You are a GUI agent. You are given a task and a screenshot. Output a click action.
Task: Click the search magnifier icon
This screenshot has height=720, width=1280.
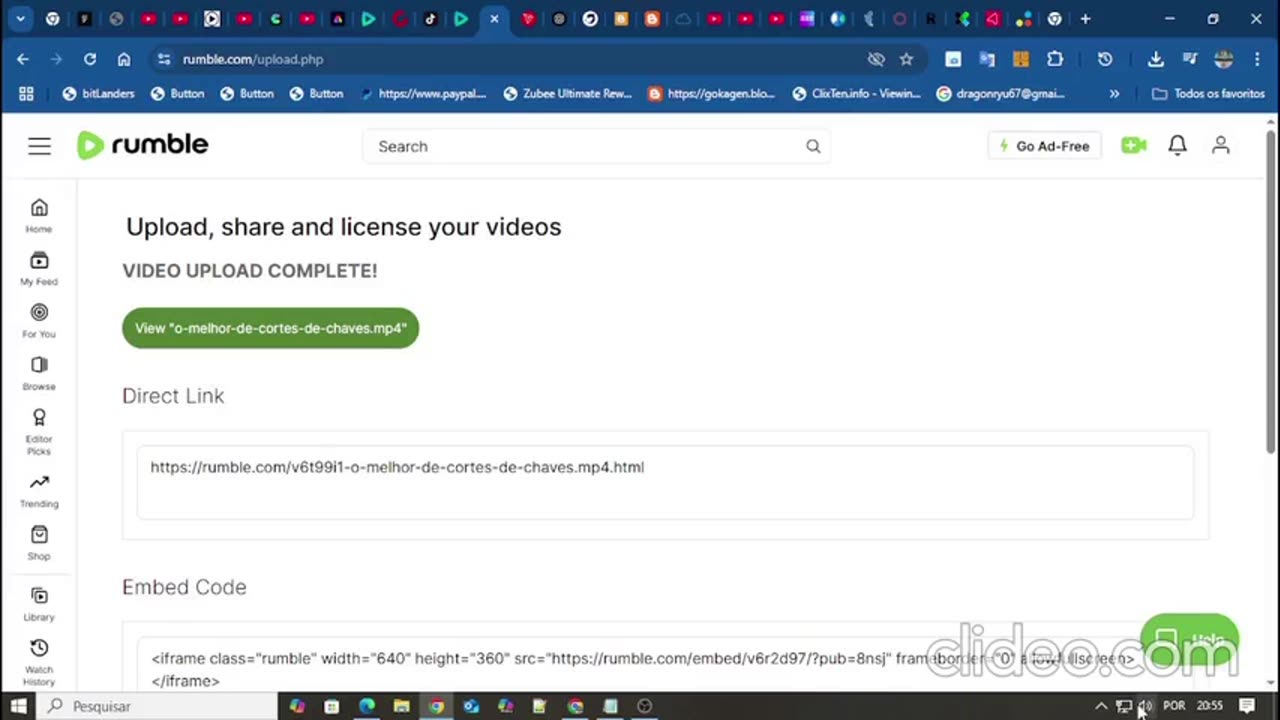[x=813, y=146]
